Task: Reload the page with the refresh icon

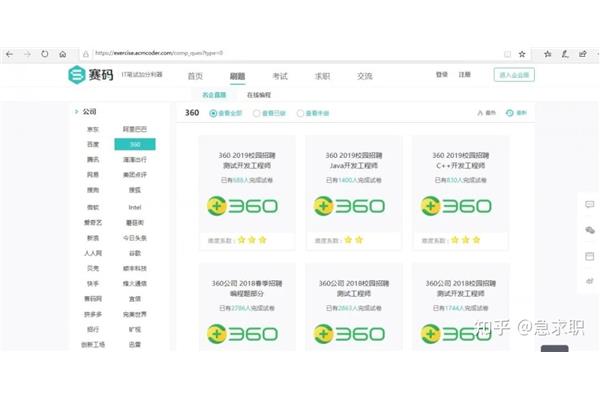Action: [45, 54]
